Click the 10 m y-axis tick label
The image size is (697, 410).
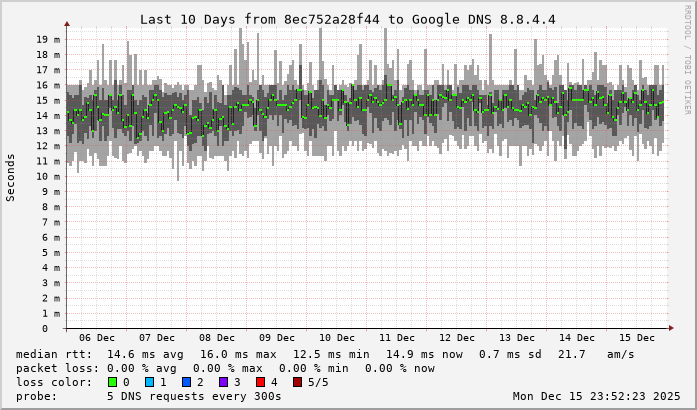(x=48, y=176)
